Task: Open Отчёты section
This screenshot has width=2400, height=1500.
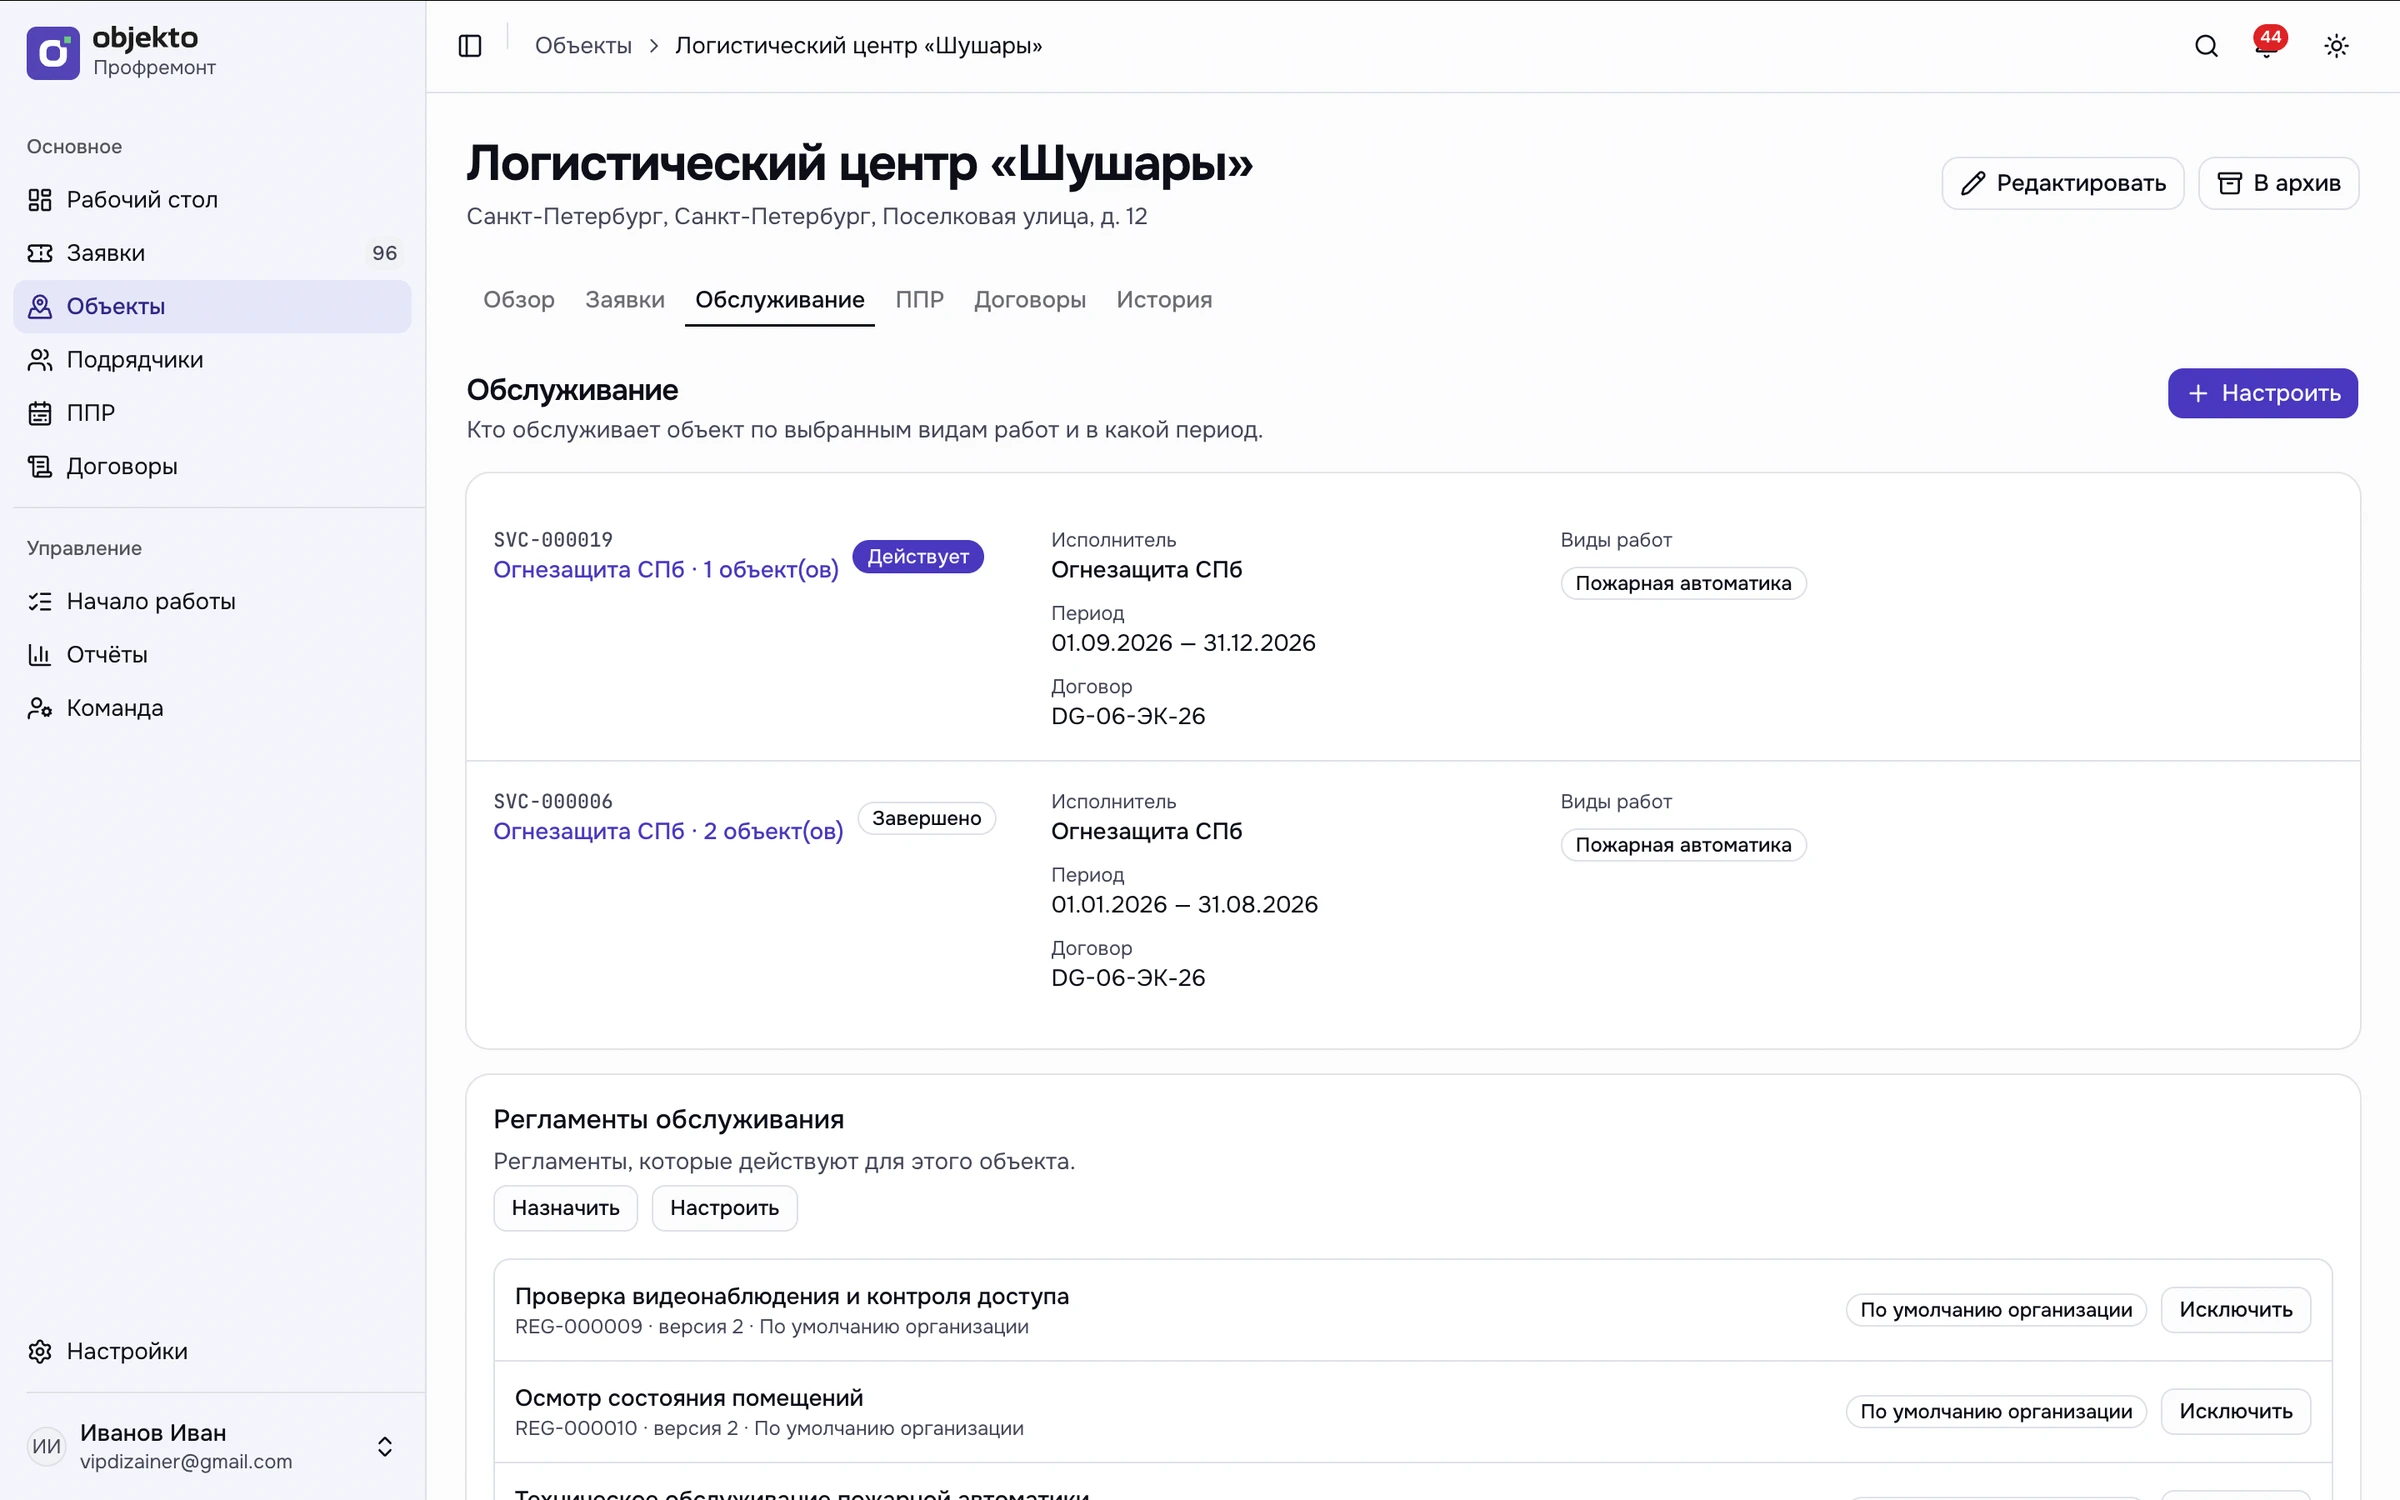Action: 212,655
